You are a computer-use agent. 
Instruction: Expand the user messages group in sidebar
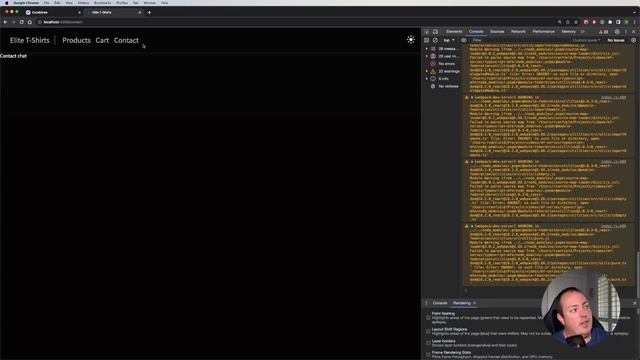click(x=427, y=56)
